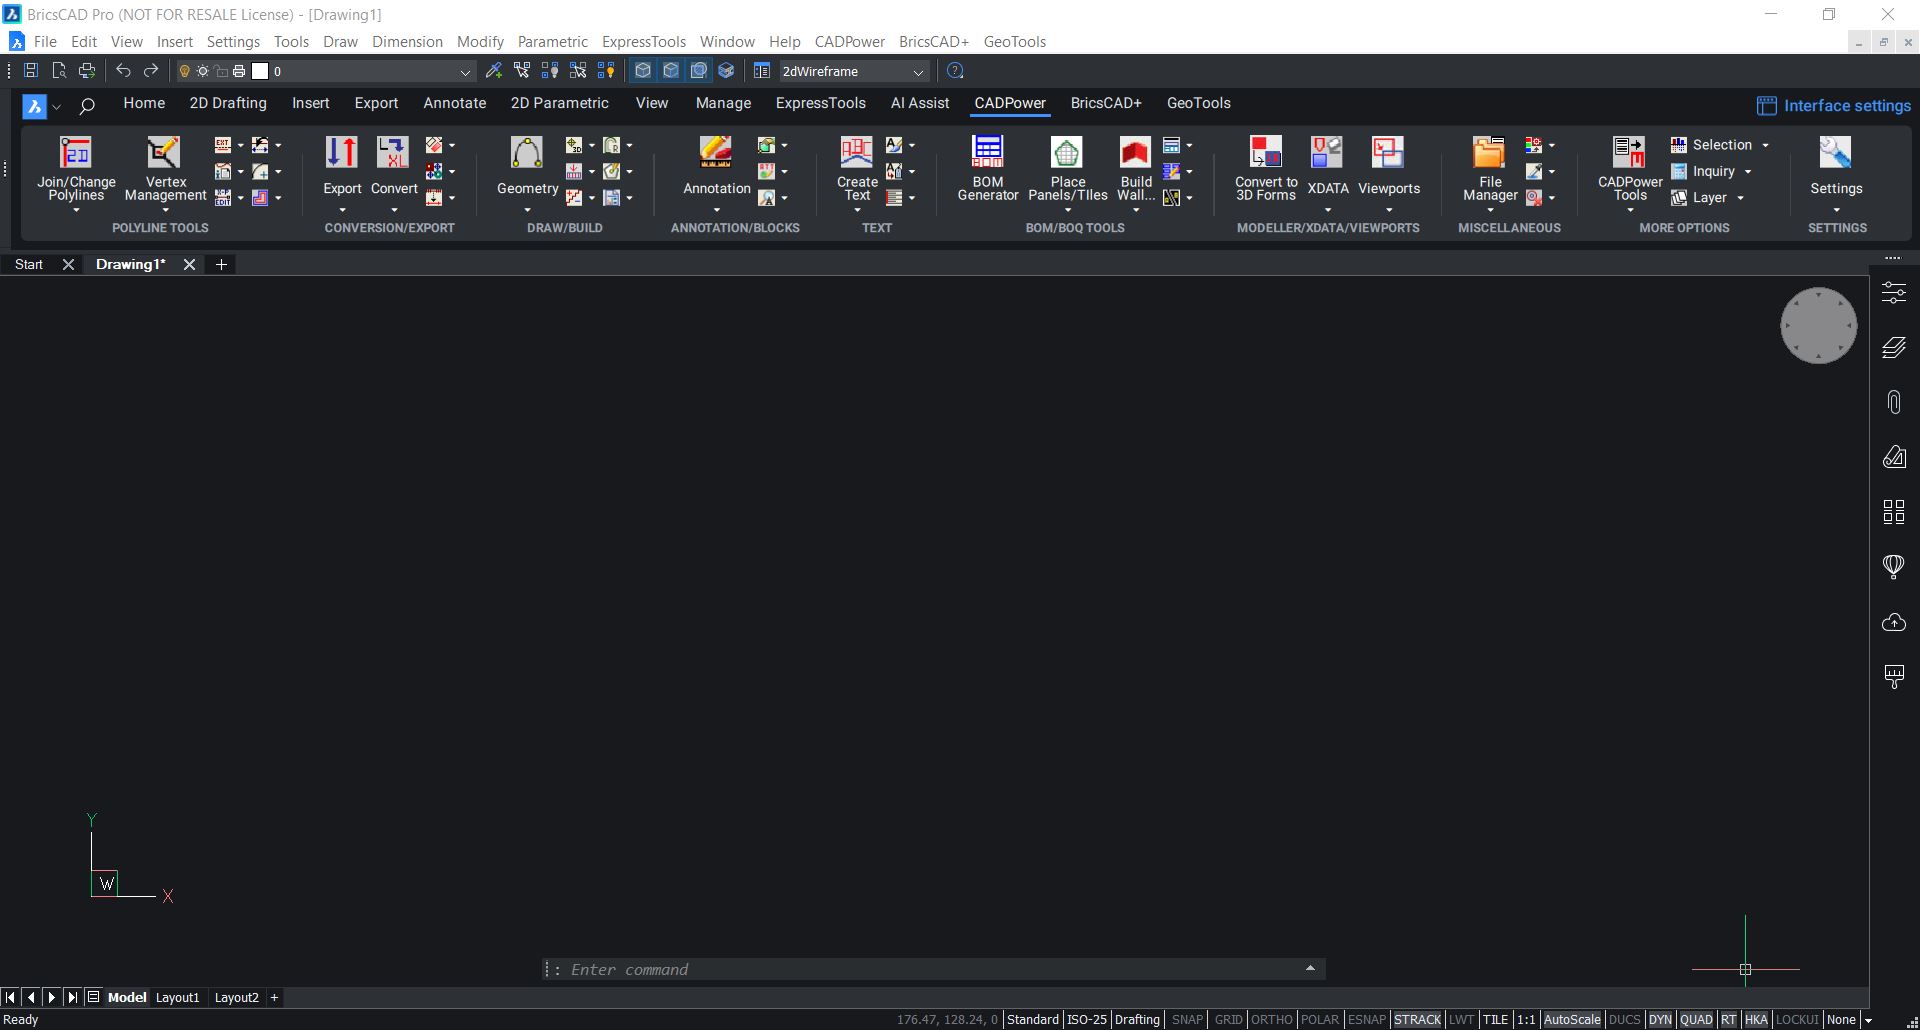1920x1030 pixels.
Task: Click the Print icon in toolbar
Action: pos(87,71)
